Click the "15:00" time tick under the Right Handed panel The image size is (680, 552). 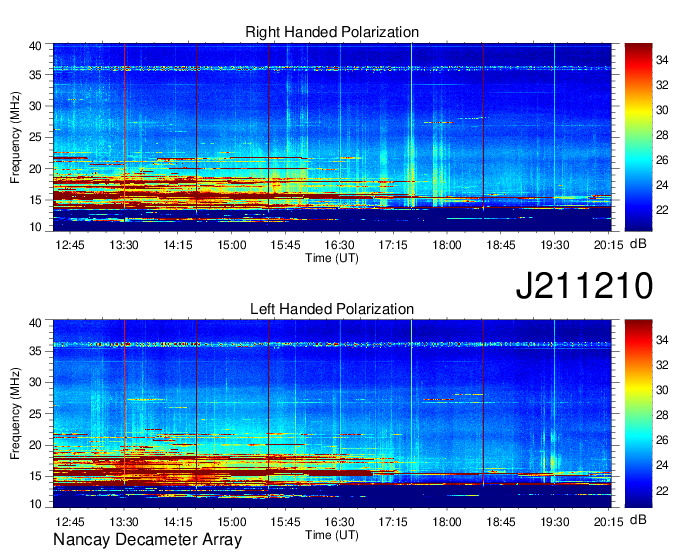[232, 245]
